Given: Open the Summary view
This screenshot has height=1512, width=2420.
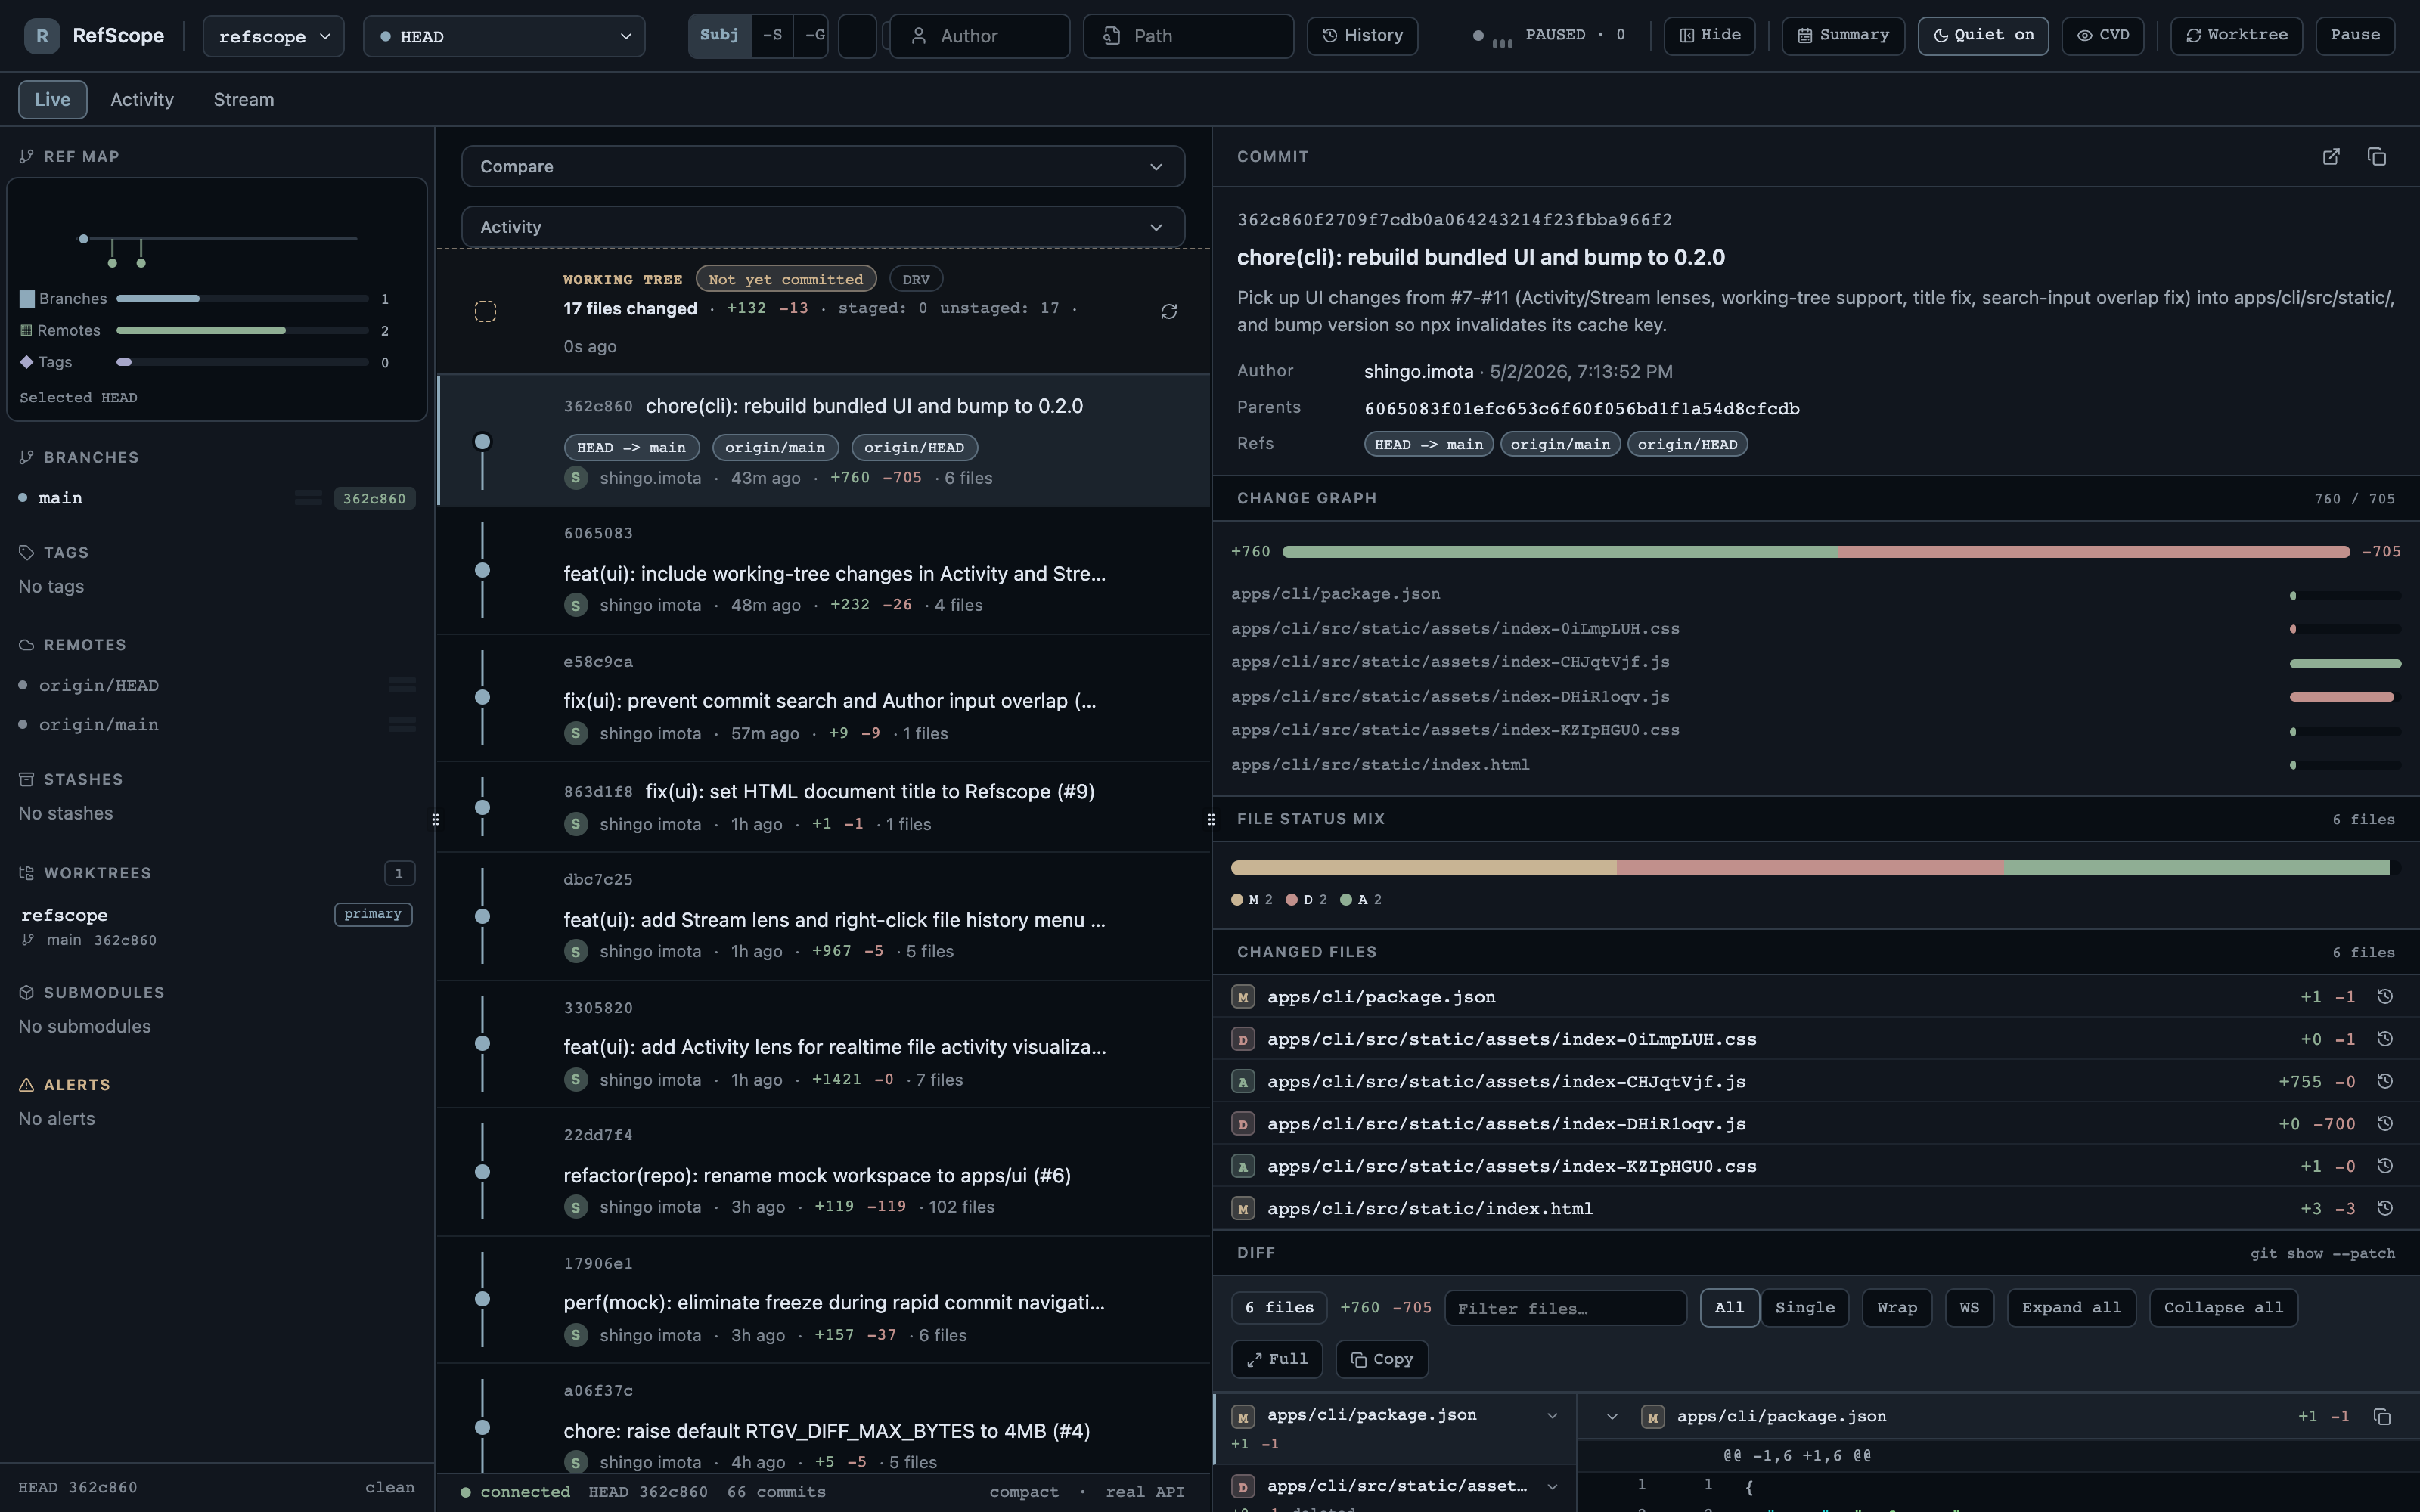Looking at the screenshot, I should pyautogui.click(x=1843, y=35).
